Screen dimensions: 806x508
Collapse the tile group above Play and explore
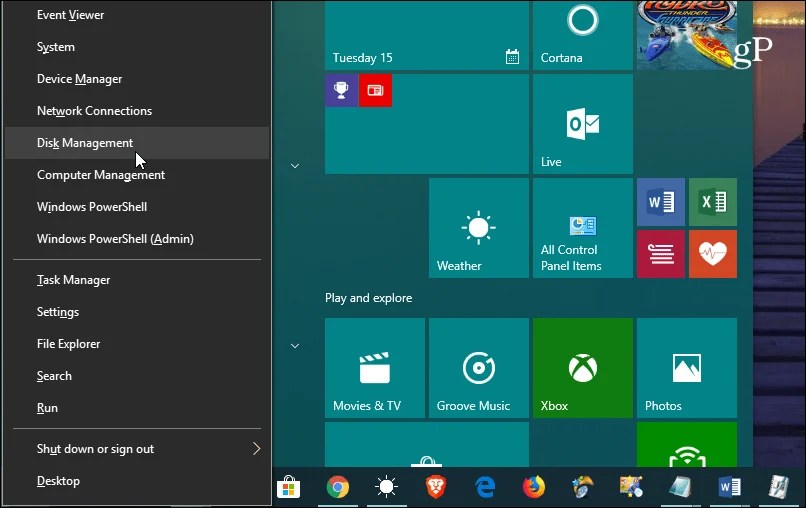(x=295, y=166)
